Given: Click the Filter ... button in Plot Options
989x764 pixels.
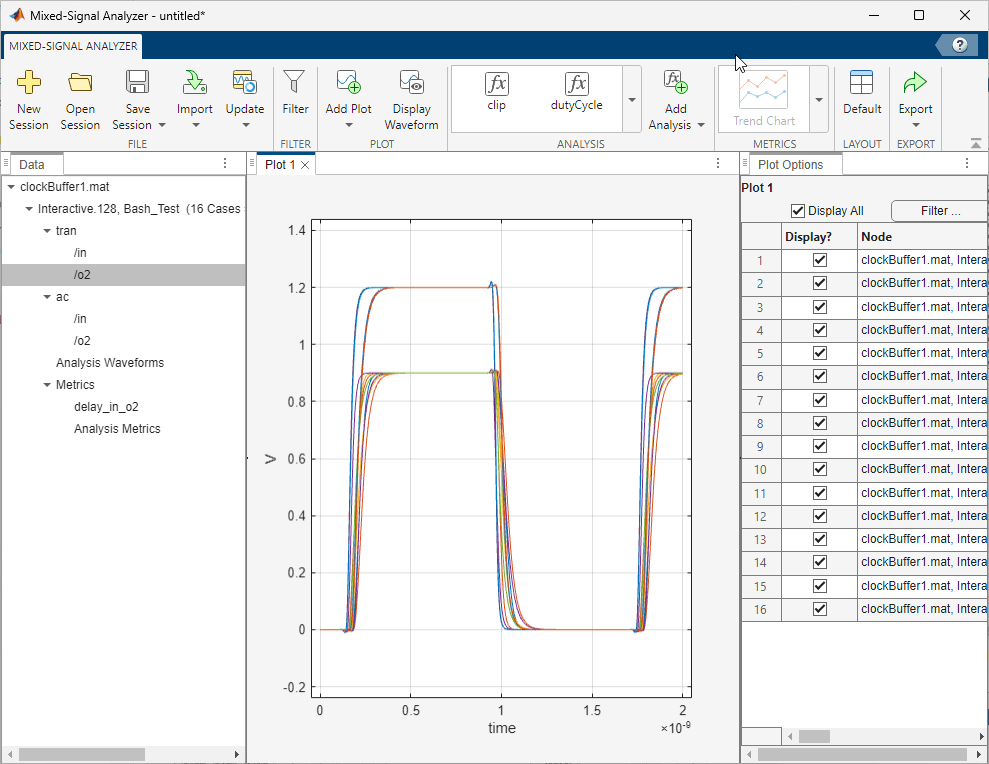Looking at the screenshot, I should point(939,211).
